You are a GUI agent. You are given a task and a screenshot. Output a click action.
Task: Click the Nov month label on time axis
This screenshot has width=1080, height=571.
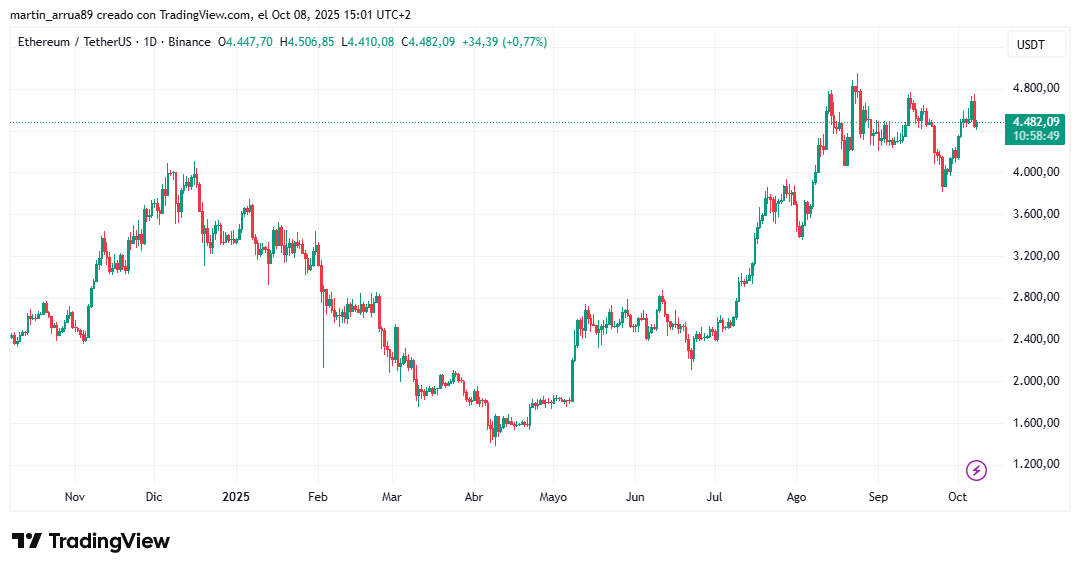point(76,496)
